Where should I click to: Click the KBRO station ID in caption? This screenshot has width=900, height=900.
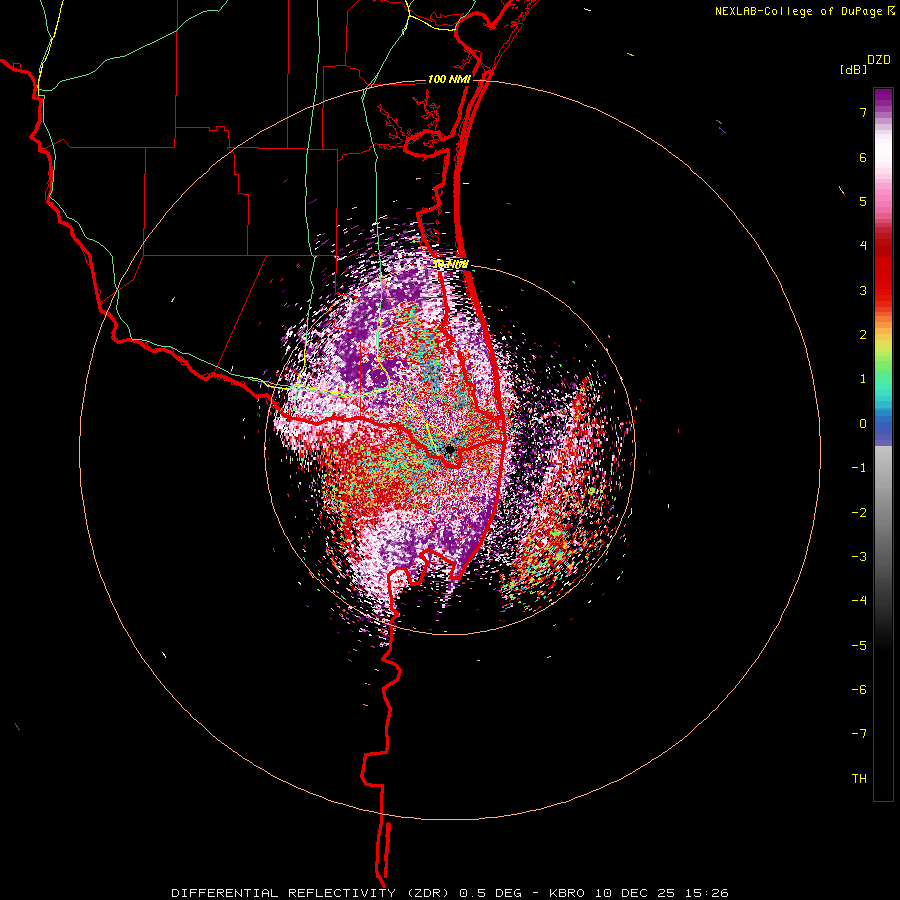(567, 893)
